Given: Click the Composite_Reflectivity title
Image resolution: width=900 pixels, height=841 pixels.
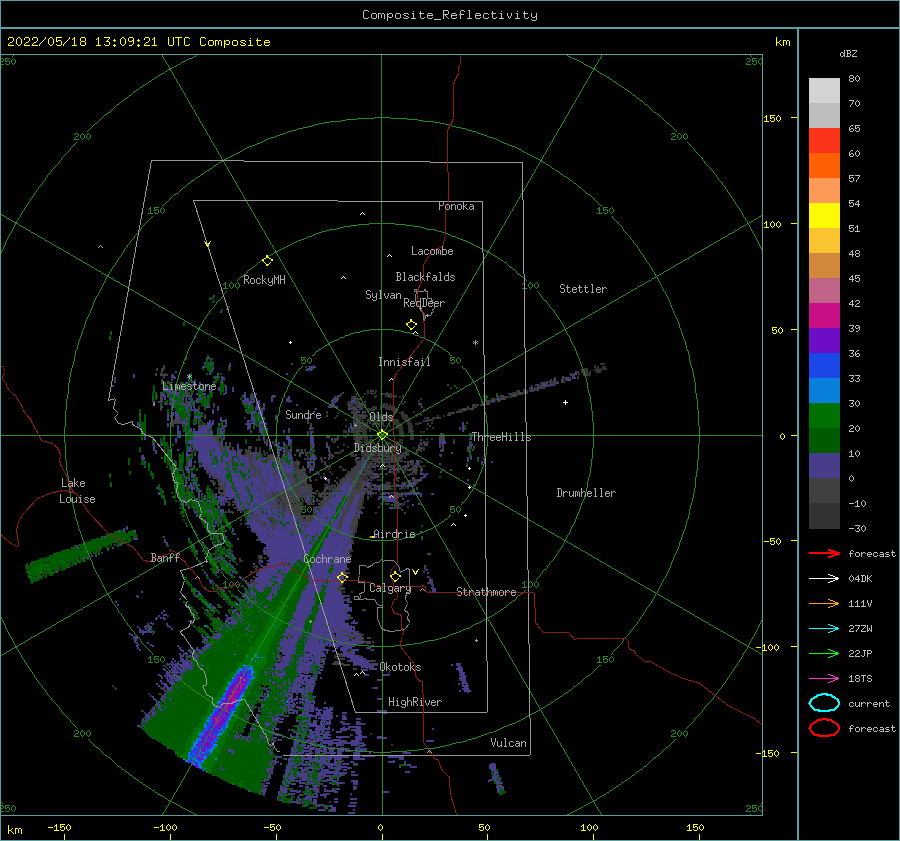Looking at the screenshot, I should (450, 15).
